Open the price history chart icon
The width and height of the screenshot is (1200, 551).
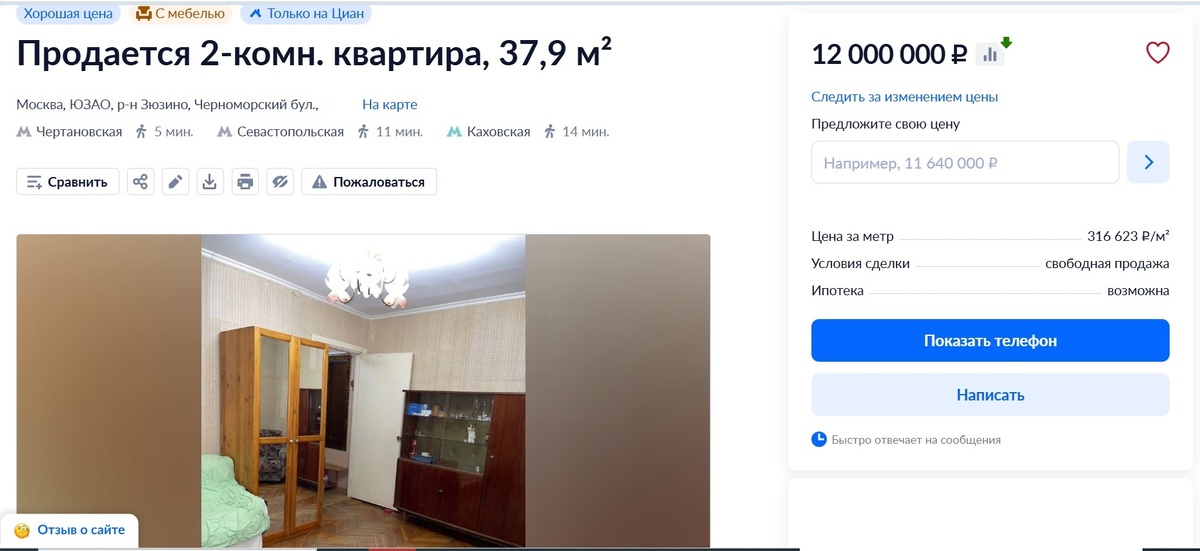tap(992, 53)
